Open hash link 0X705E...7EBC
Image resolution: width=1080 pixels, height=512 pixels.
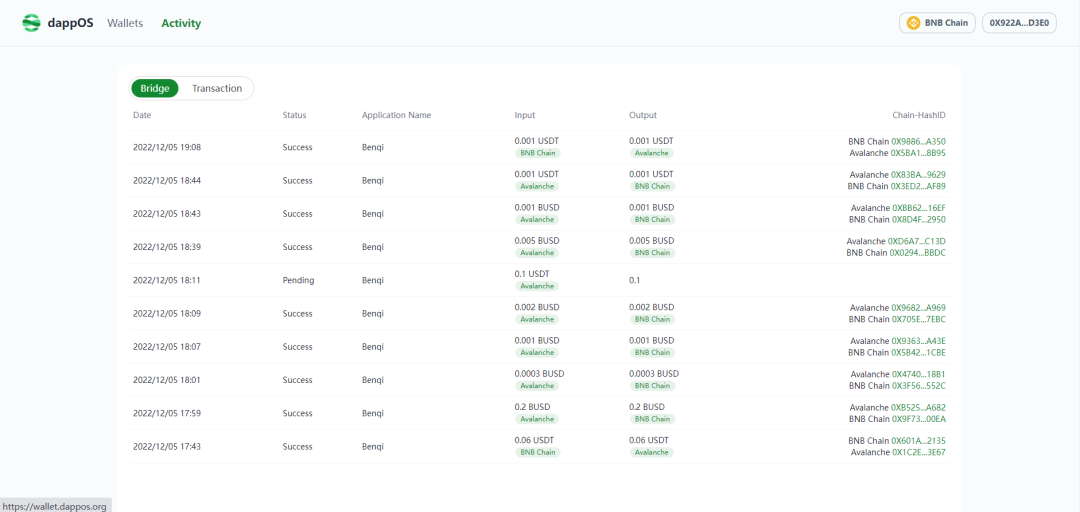coord(918,319)
